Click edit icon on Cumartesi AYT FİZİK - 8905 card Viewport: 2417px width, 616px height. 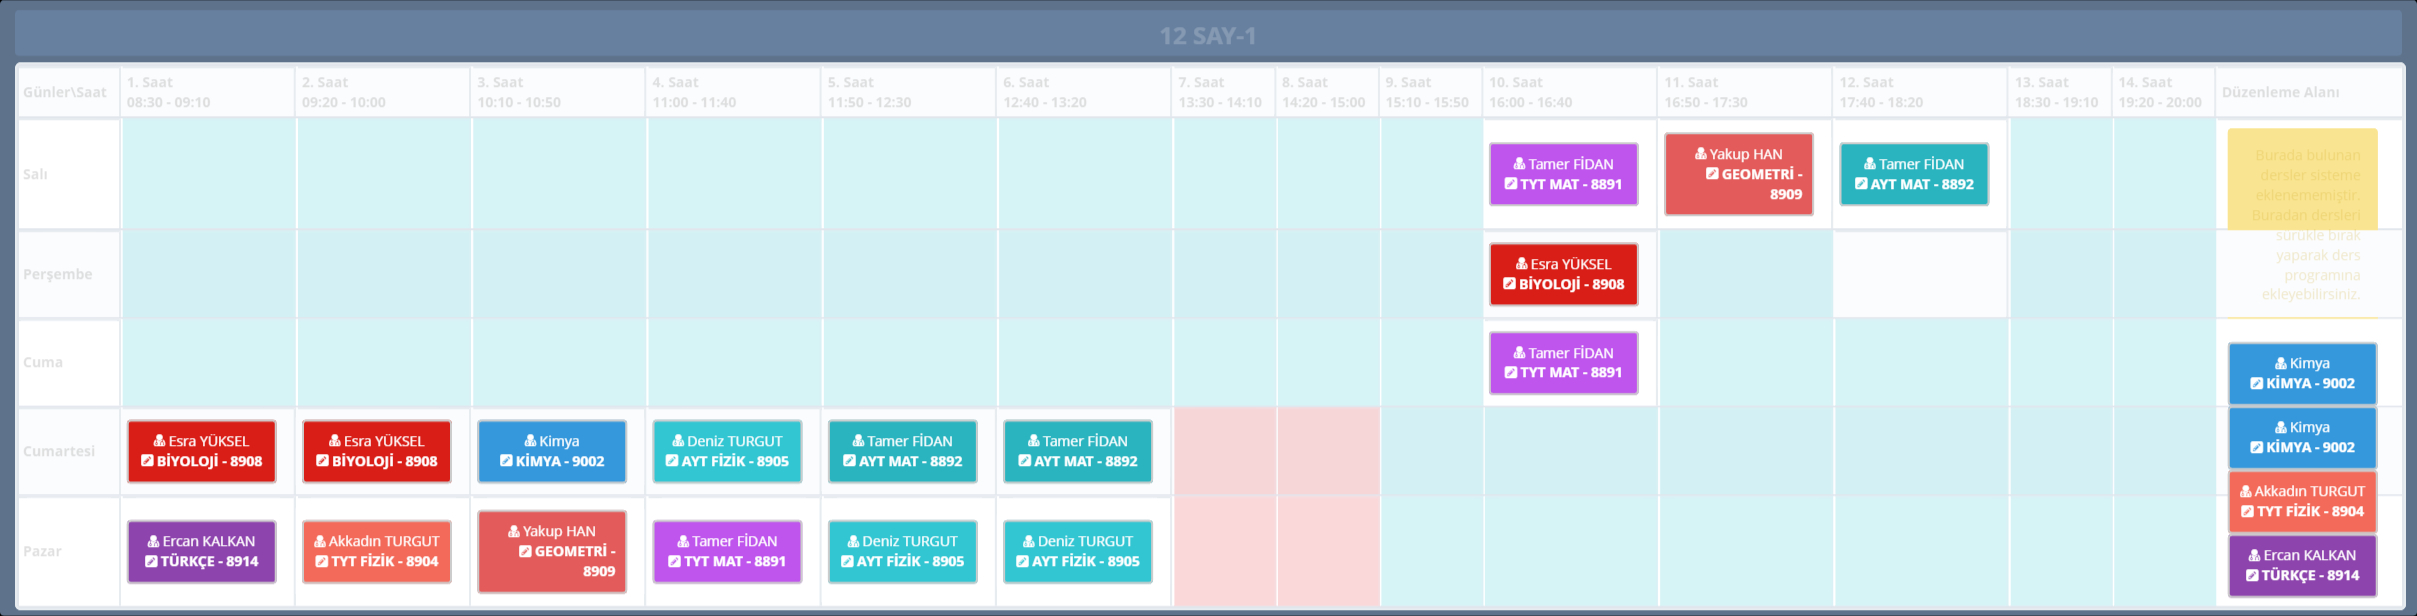pyautogui.click(x=672, y=461)
